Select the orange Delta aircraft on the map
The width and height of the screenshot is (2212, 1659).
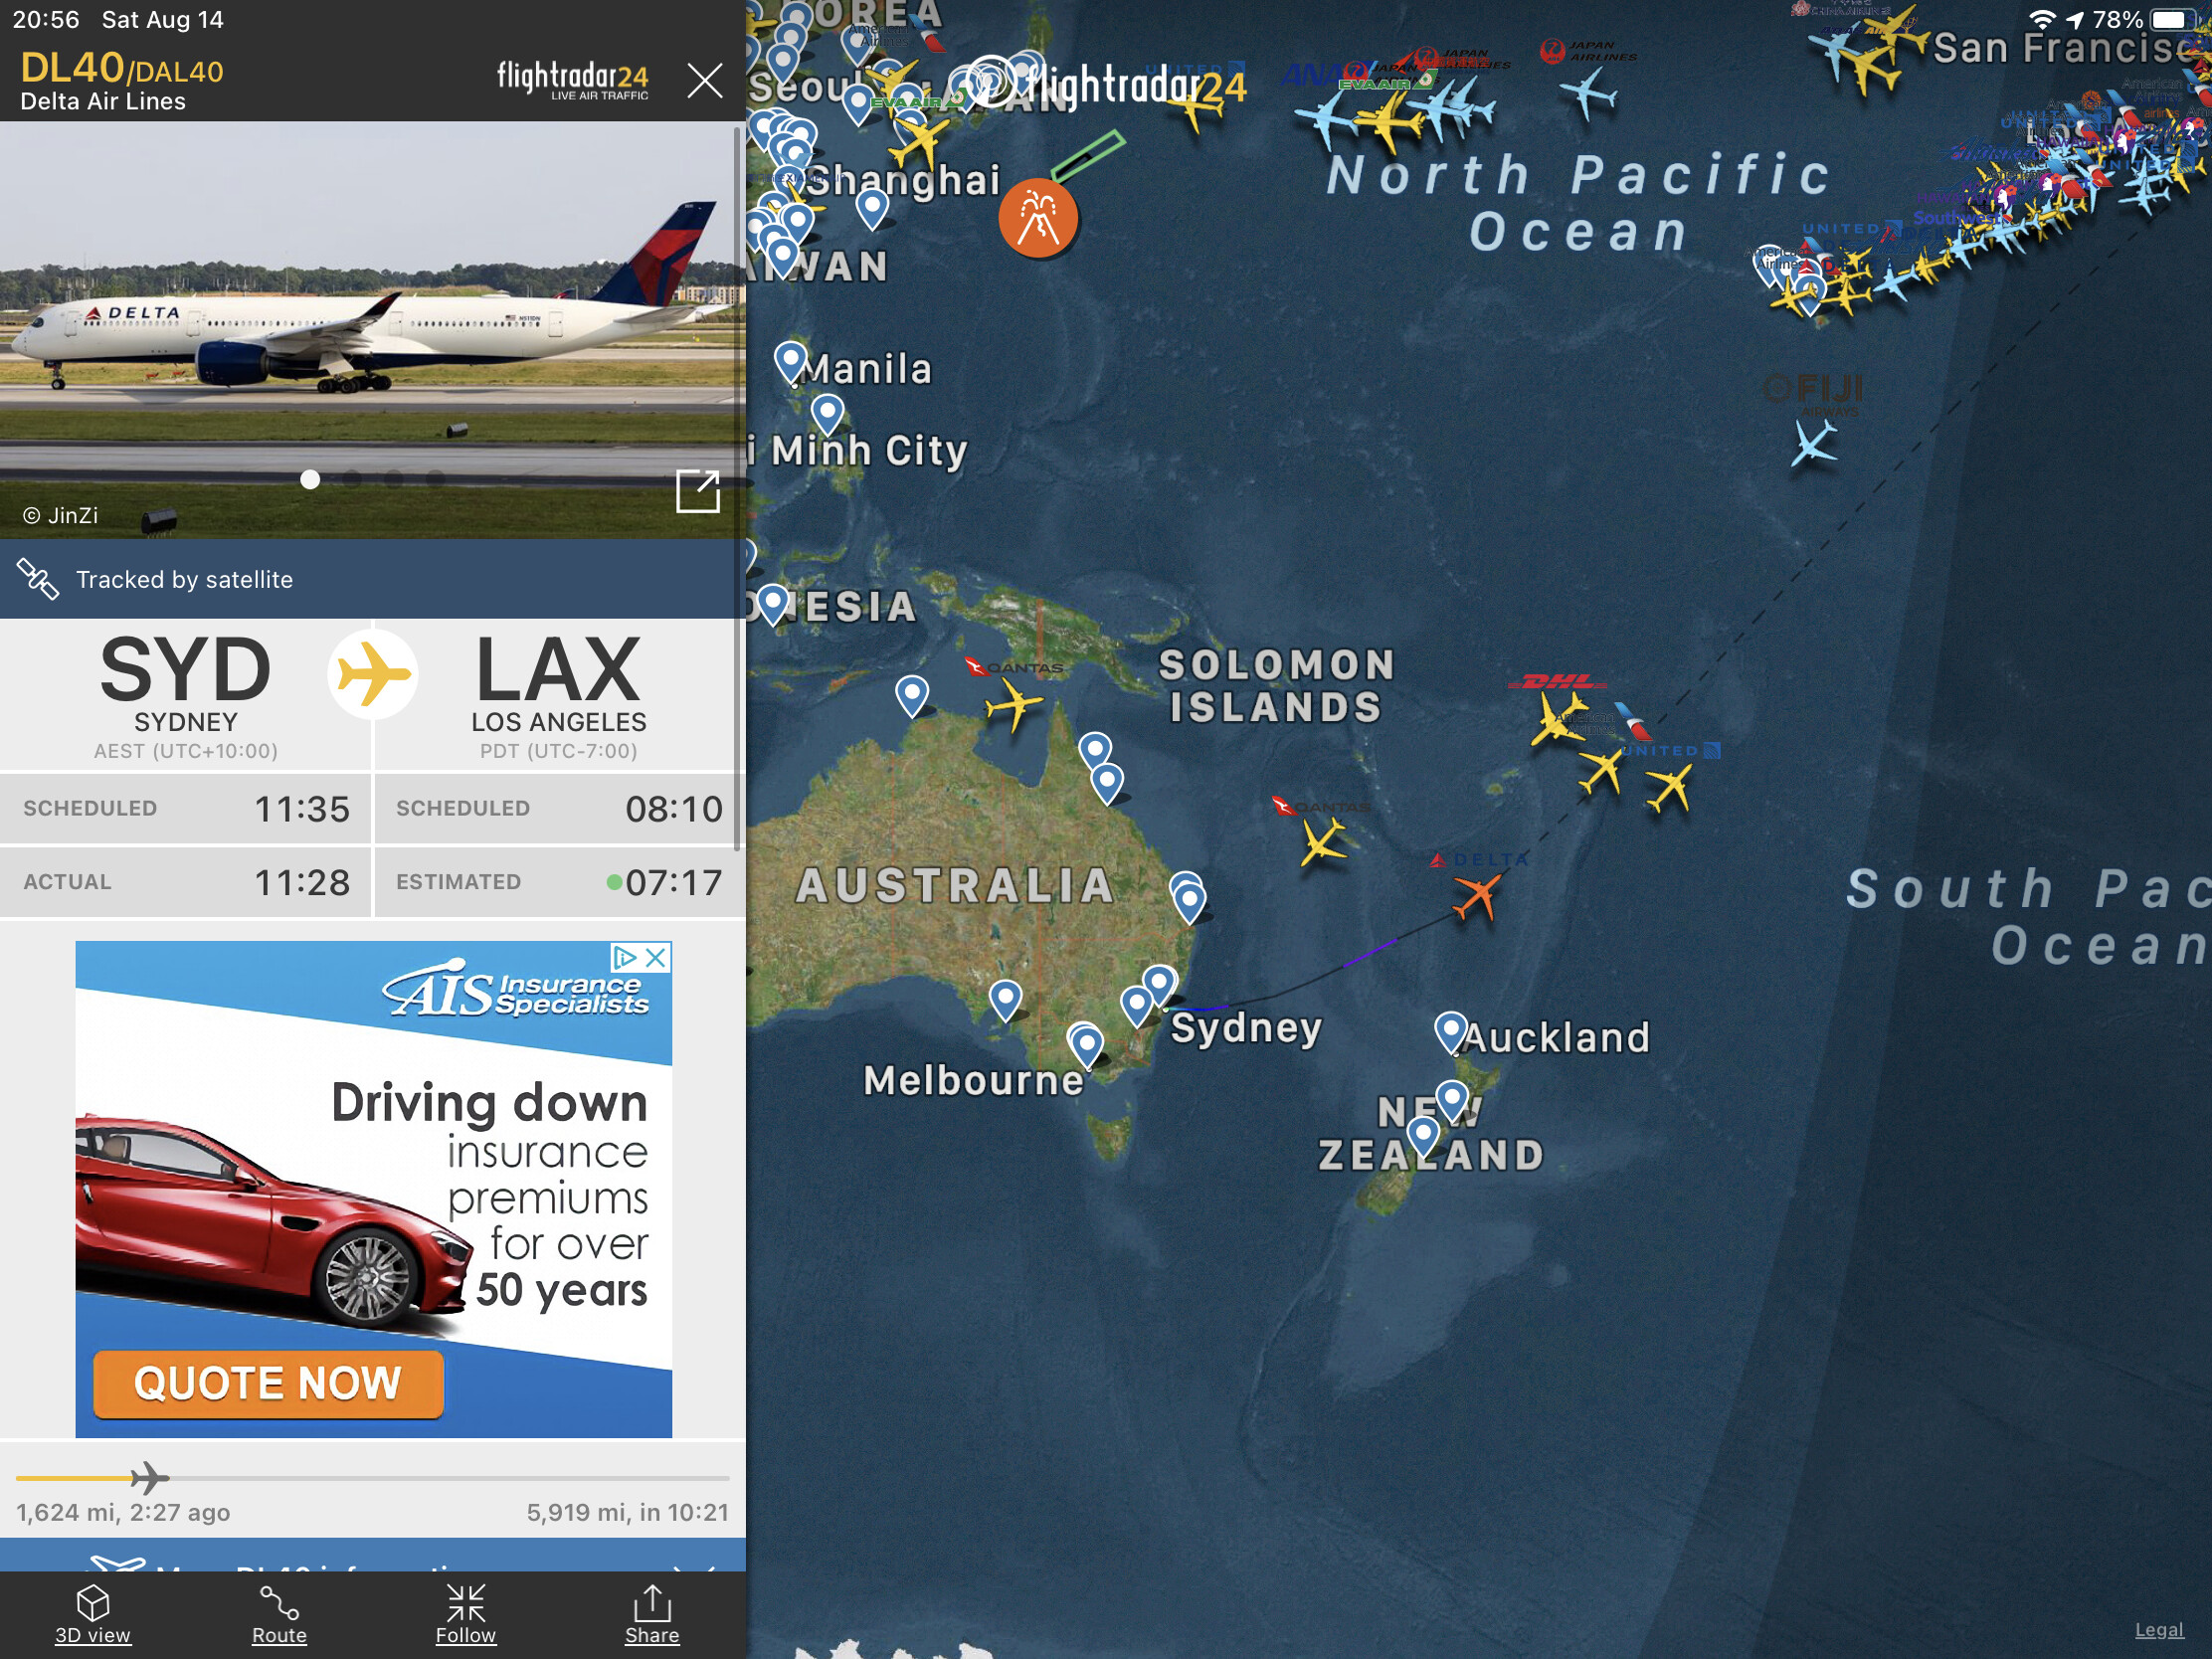click(1477, 893)
